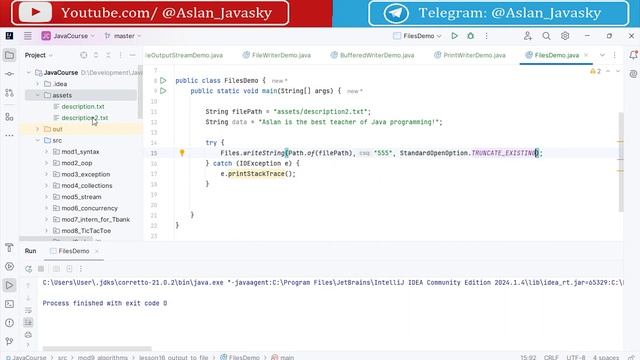Run main method gutter arrow
This screenshot has width=640, height=360.
[163, 91]
